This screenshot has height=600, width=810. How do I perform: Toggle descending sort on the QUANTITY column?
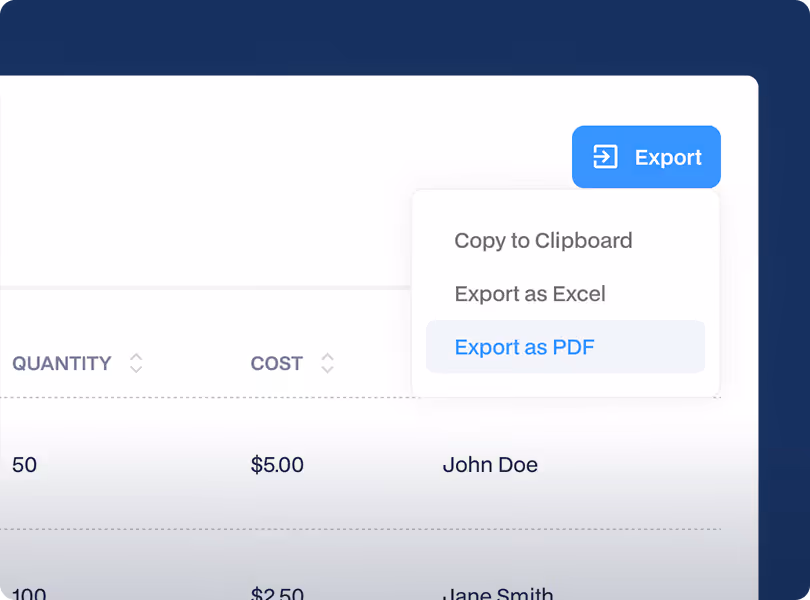tap(136, 369)
